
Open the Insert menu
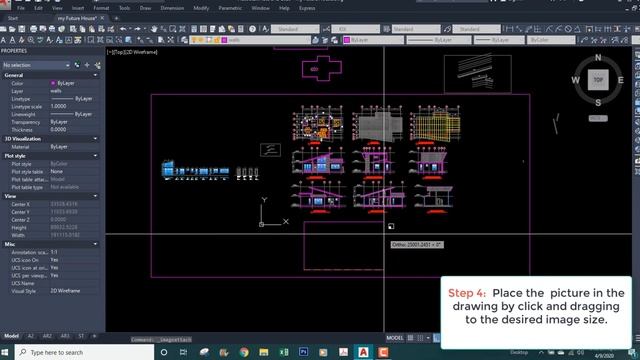point(78,8)
